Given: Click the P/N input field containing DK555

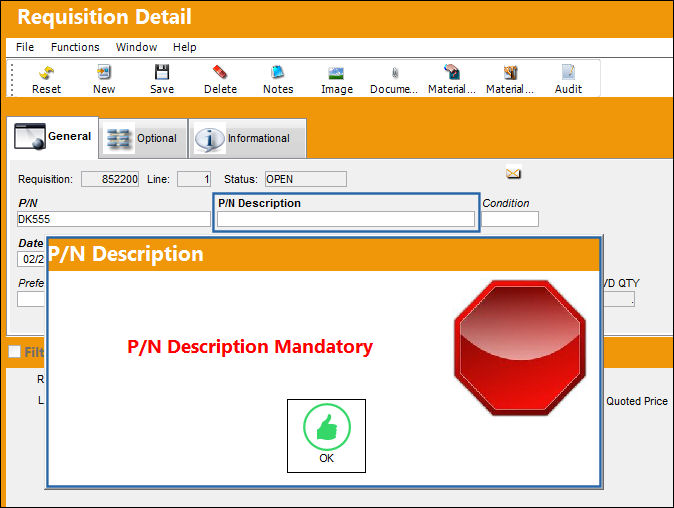Looking at the screenshot, I should 114,219.
